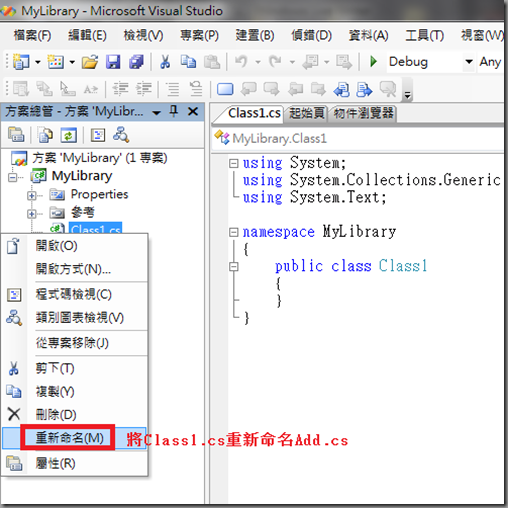Click the Save diskette icon

point(113,62)
